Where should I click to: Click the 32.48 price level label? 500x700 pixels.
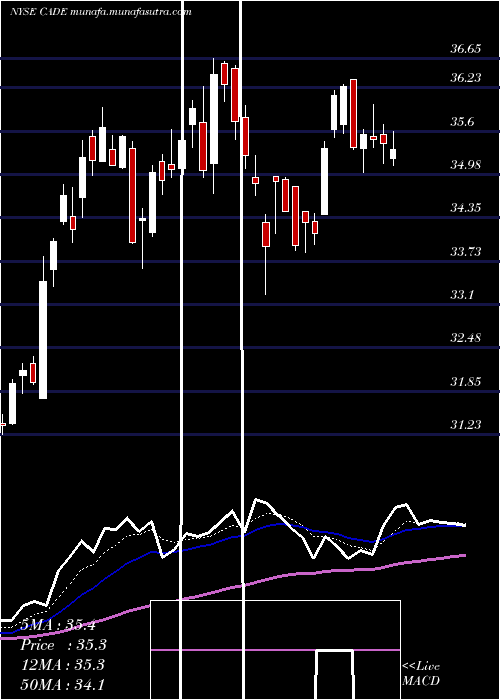[465, 338]
